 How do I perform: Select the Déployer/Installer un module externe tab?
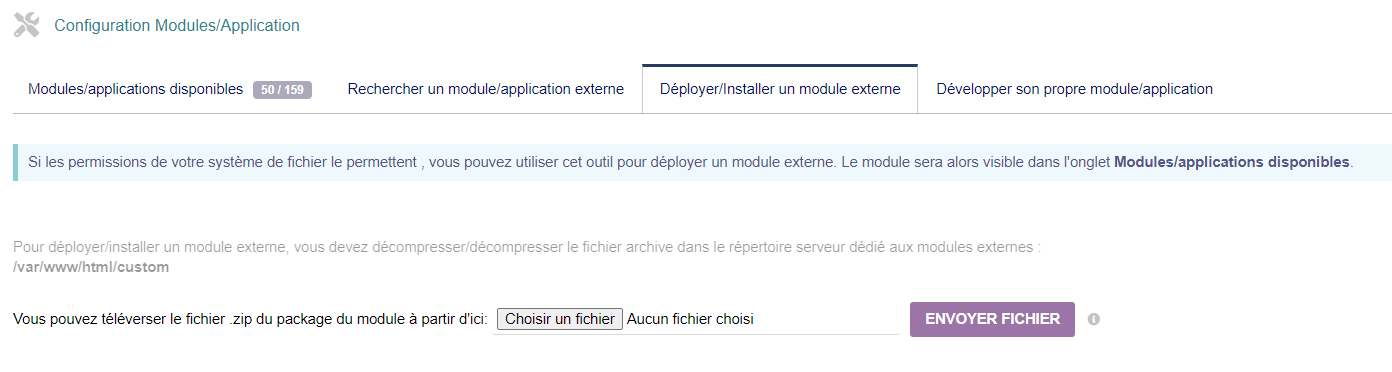[780, 89]
